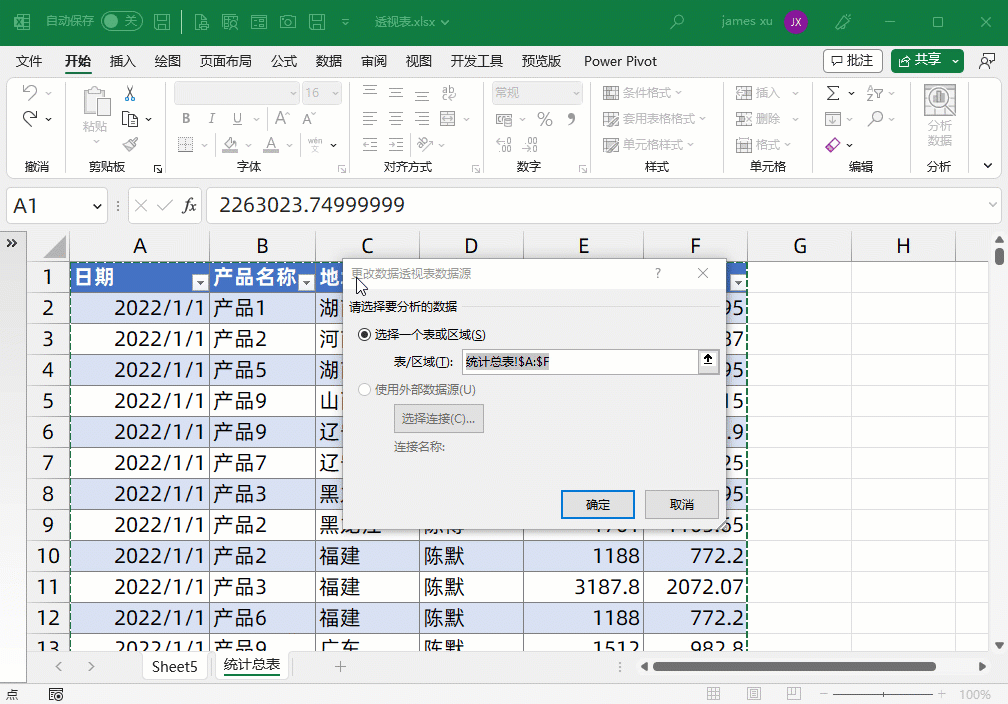This screenshot has height=704, width=1008.
Task: Click the Sort and Filter icon
Action: 874,93
